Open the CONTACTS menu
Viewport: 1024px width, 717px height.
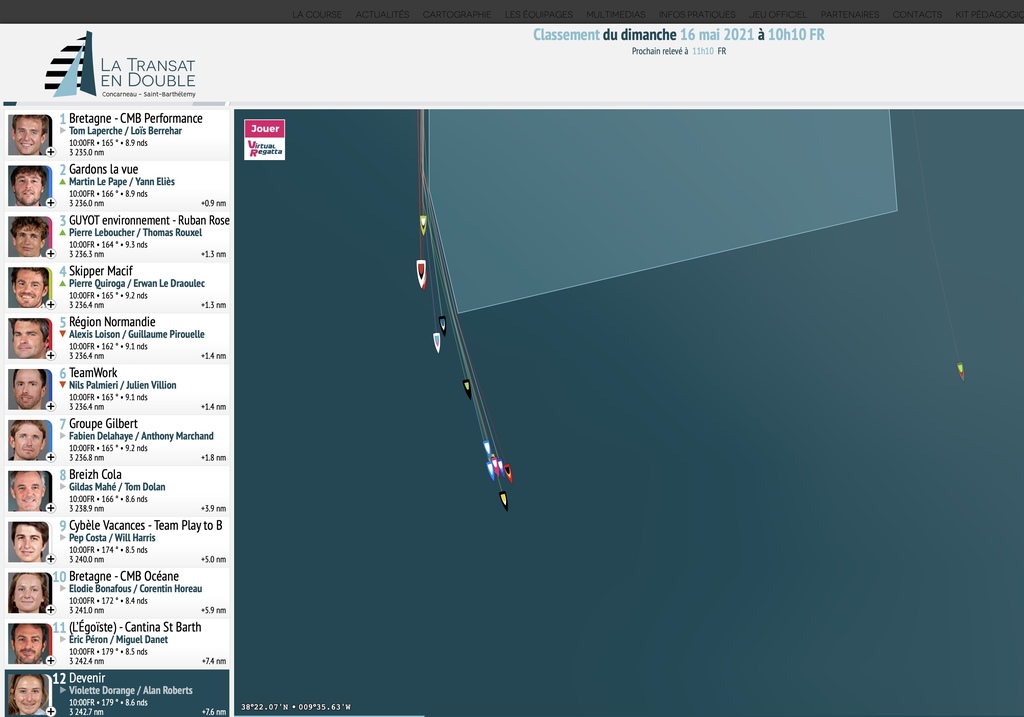[x=917, y=14]
